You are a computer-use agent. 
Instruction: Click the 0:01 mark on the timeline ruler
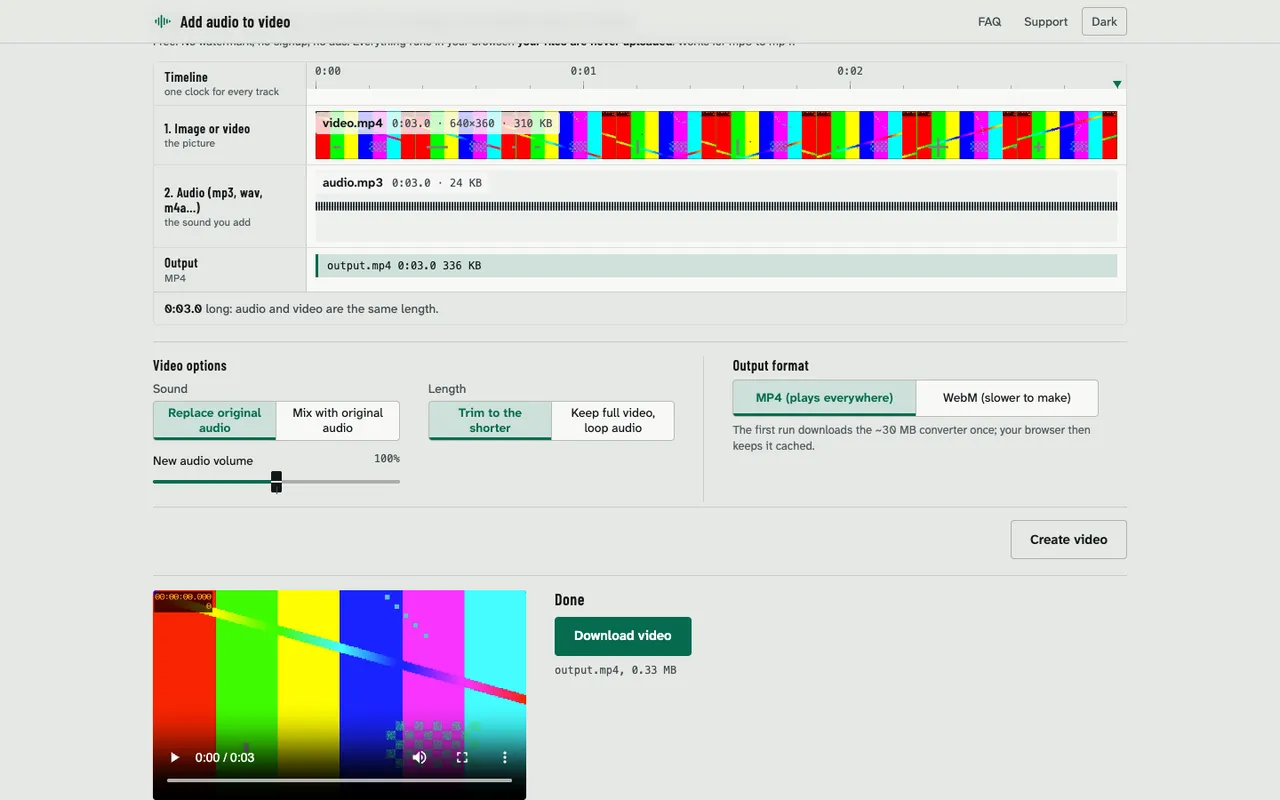[x=583, y=71]
